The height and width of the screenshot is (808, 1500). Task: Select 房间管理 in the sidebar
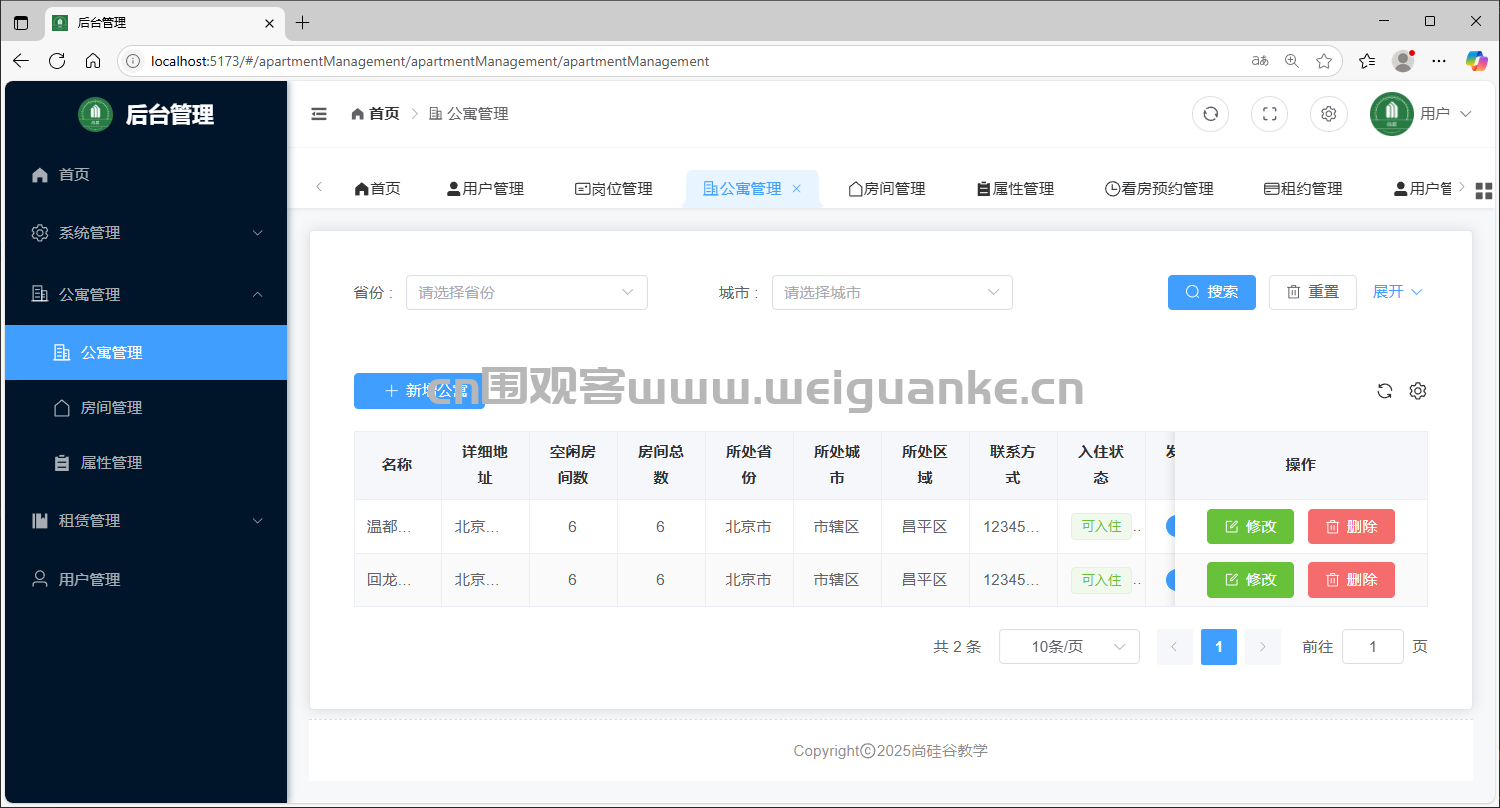(x=146, y=408)
